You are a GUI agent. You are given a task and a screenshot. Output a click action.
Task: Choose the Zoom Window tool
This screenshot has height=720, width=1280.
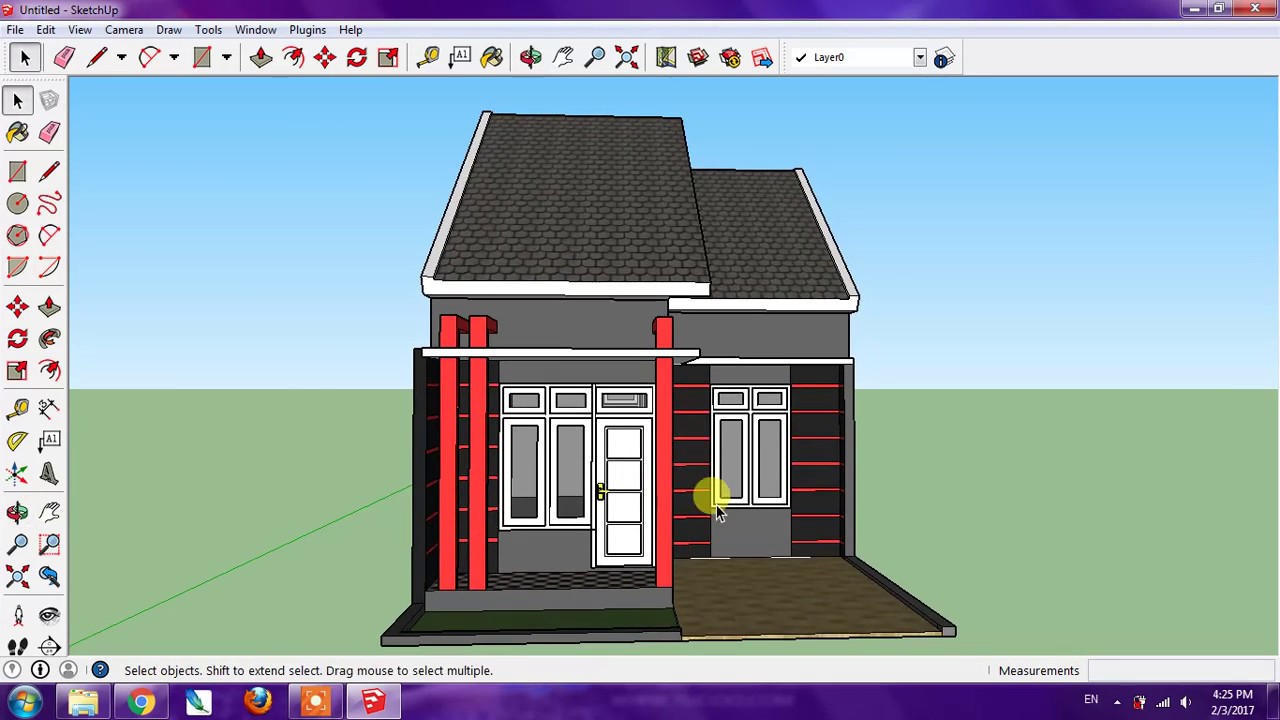pyautogui.click(x=49, y=543)
